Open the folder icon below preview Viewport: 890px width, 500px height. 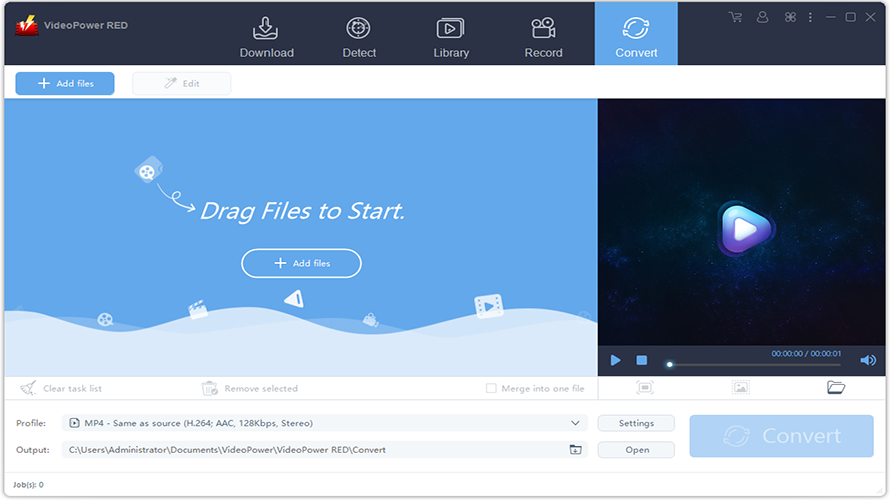836,388
